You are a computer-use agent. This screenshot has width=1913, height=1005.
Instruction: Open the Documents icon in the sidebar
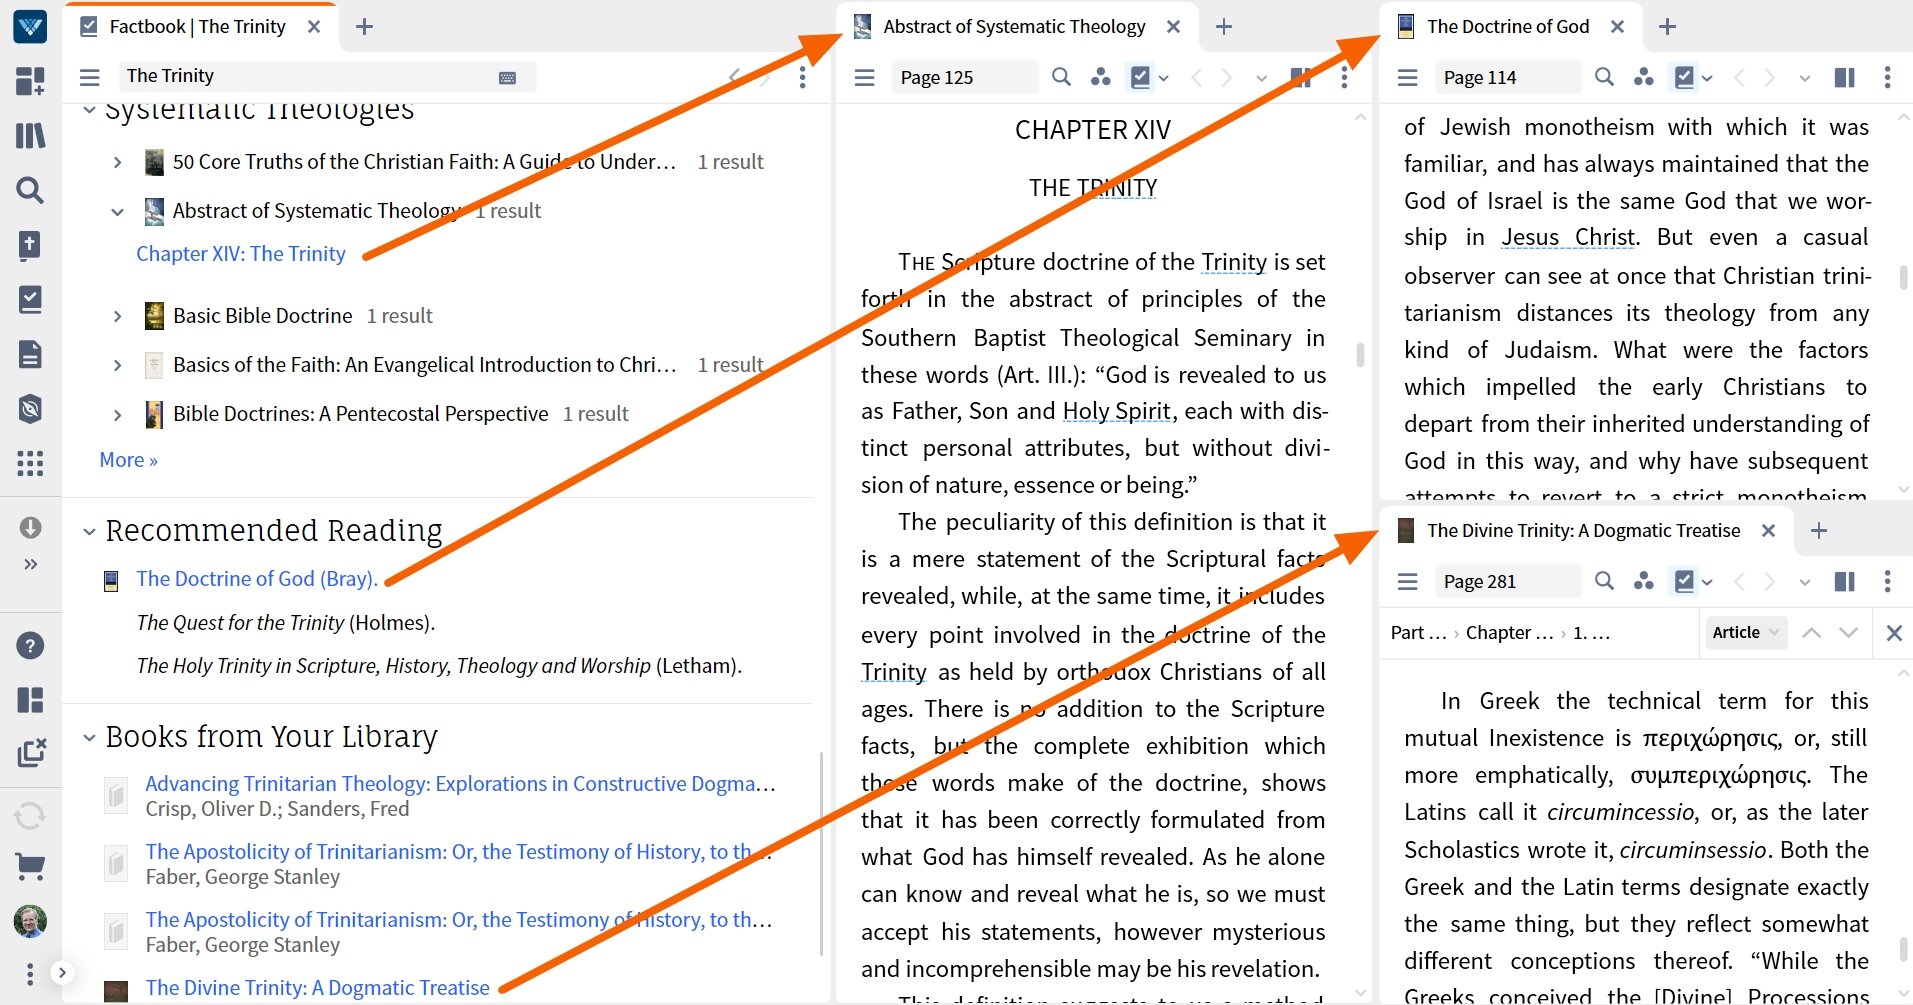coord(30,354)
